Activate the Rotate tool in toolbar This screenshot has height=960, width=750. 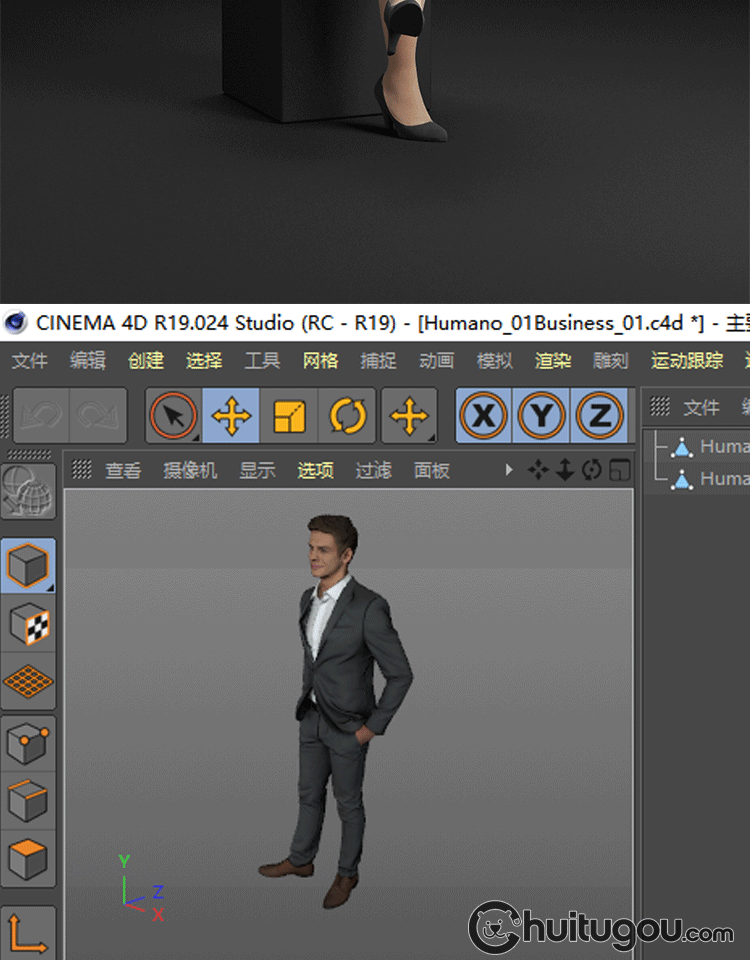347,416
